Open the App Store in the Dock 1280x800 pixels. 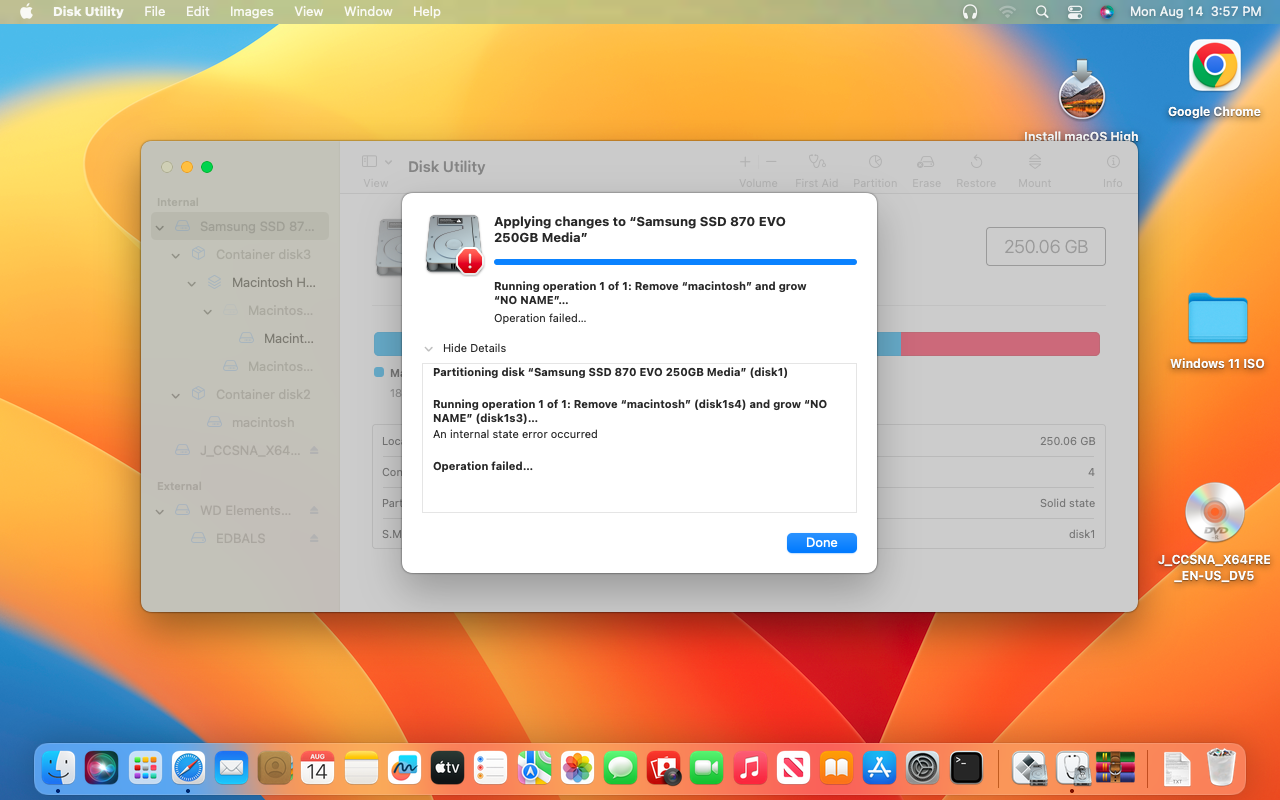879,768
